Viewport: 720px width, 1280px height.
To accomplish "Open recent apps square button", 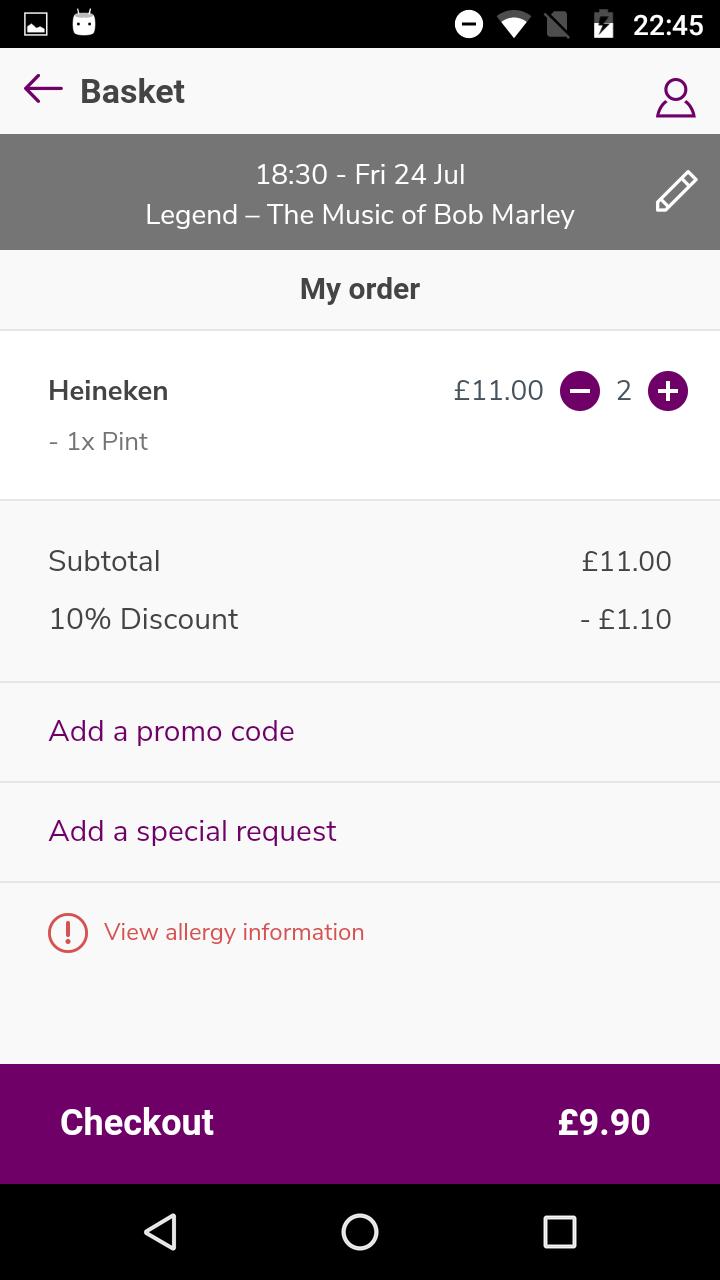I will click(560, 1232).
